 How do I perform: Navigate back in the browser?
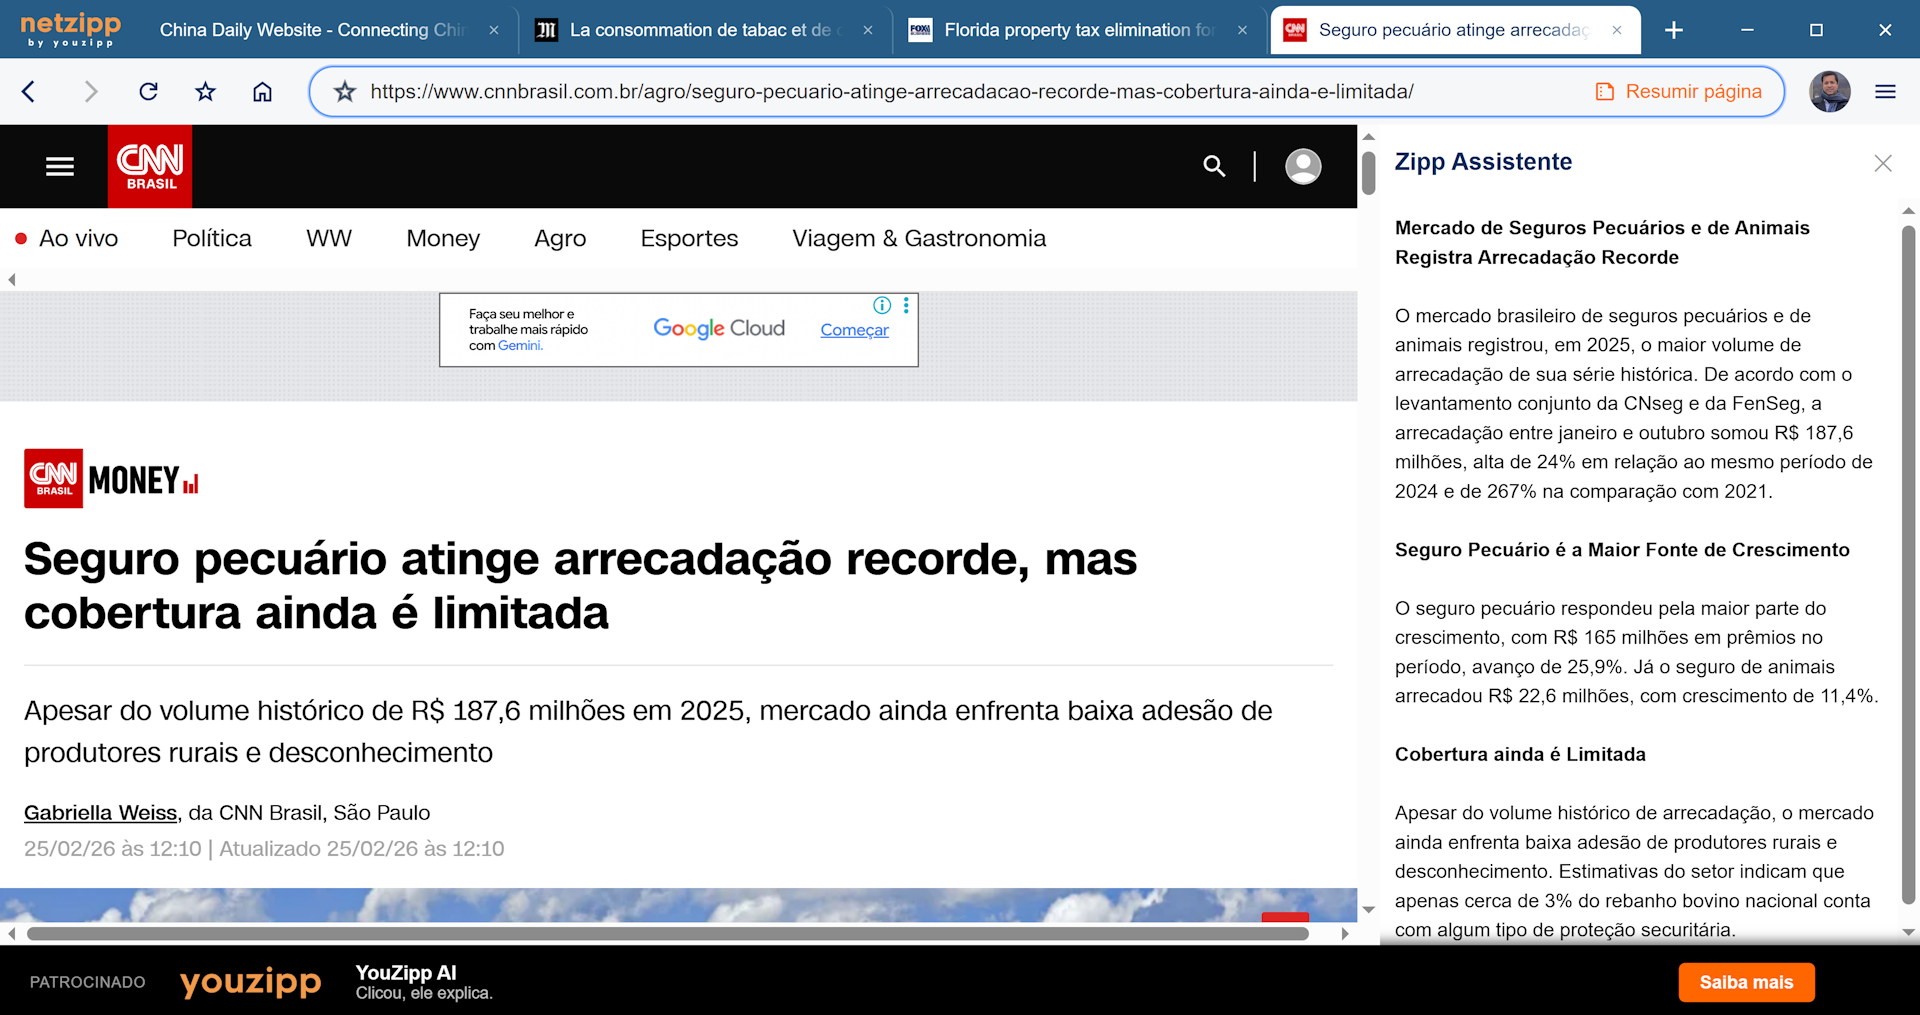[29, 91]
